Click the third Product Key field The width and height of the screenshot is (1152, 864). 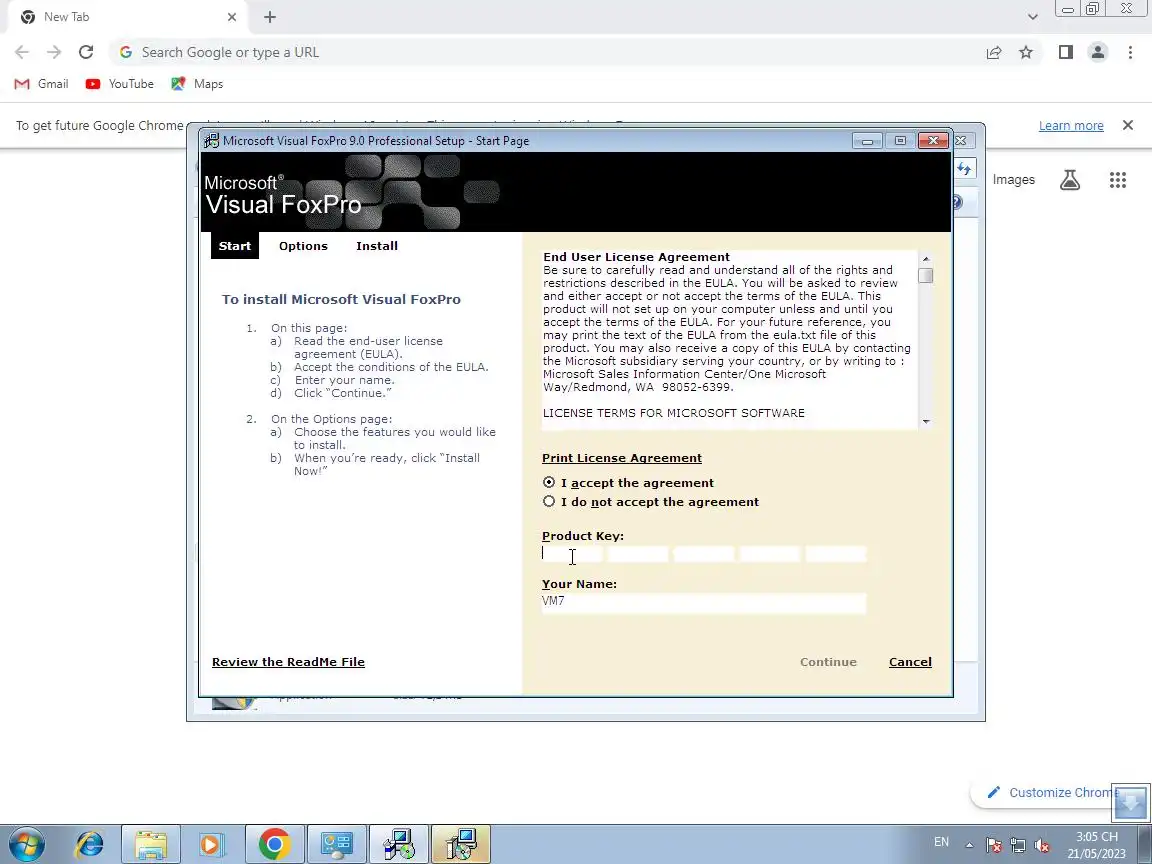pyautogui.click(x=704, y=553)
